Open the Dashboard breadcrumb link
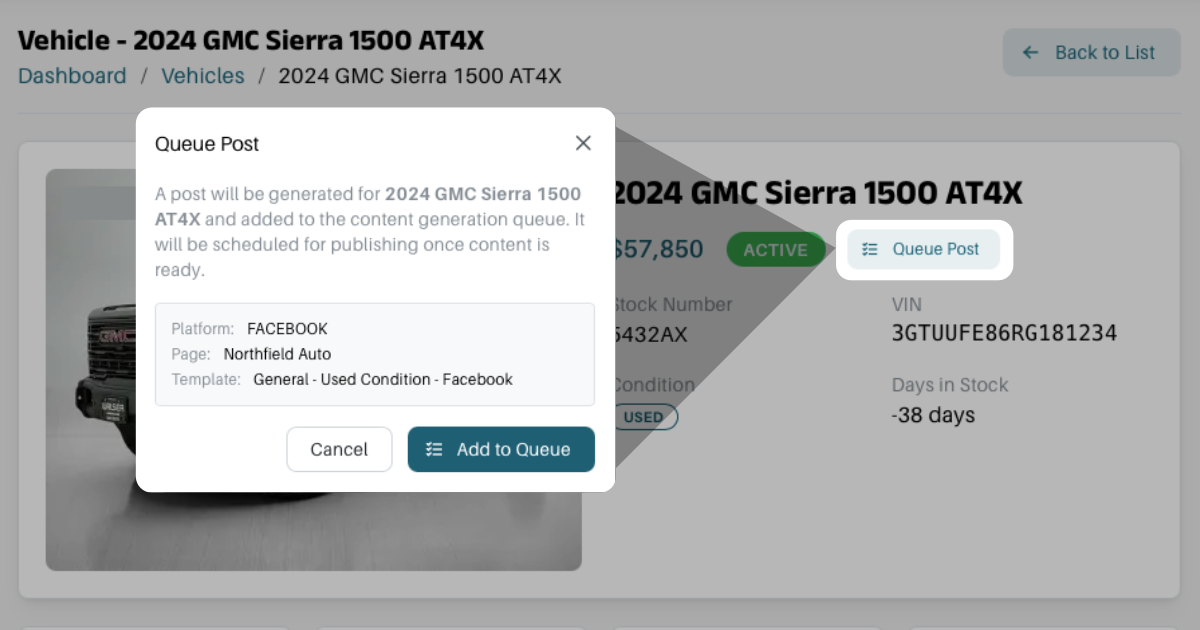 [x=72, y=76]
